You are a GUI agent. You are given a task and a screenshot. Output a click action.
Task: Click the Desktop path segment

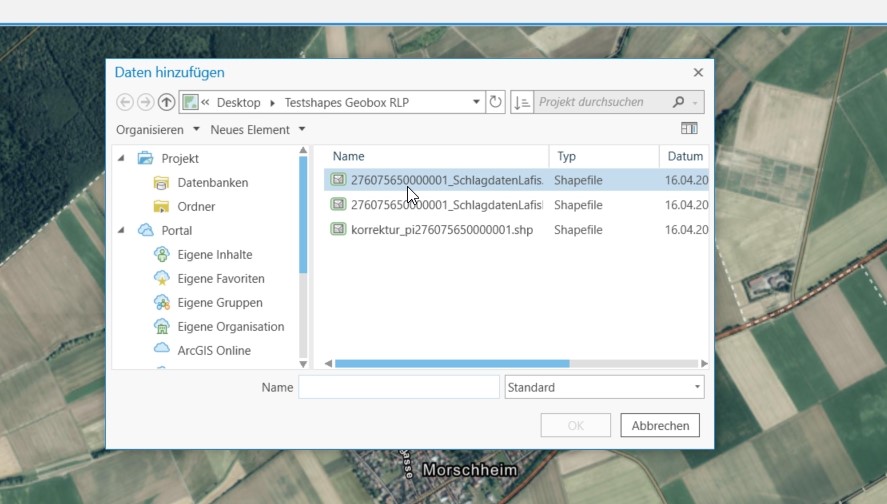pyautogui.click(x=239, y=102)
